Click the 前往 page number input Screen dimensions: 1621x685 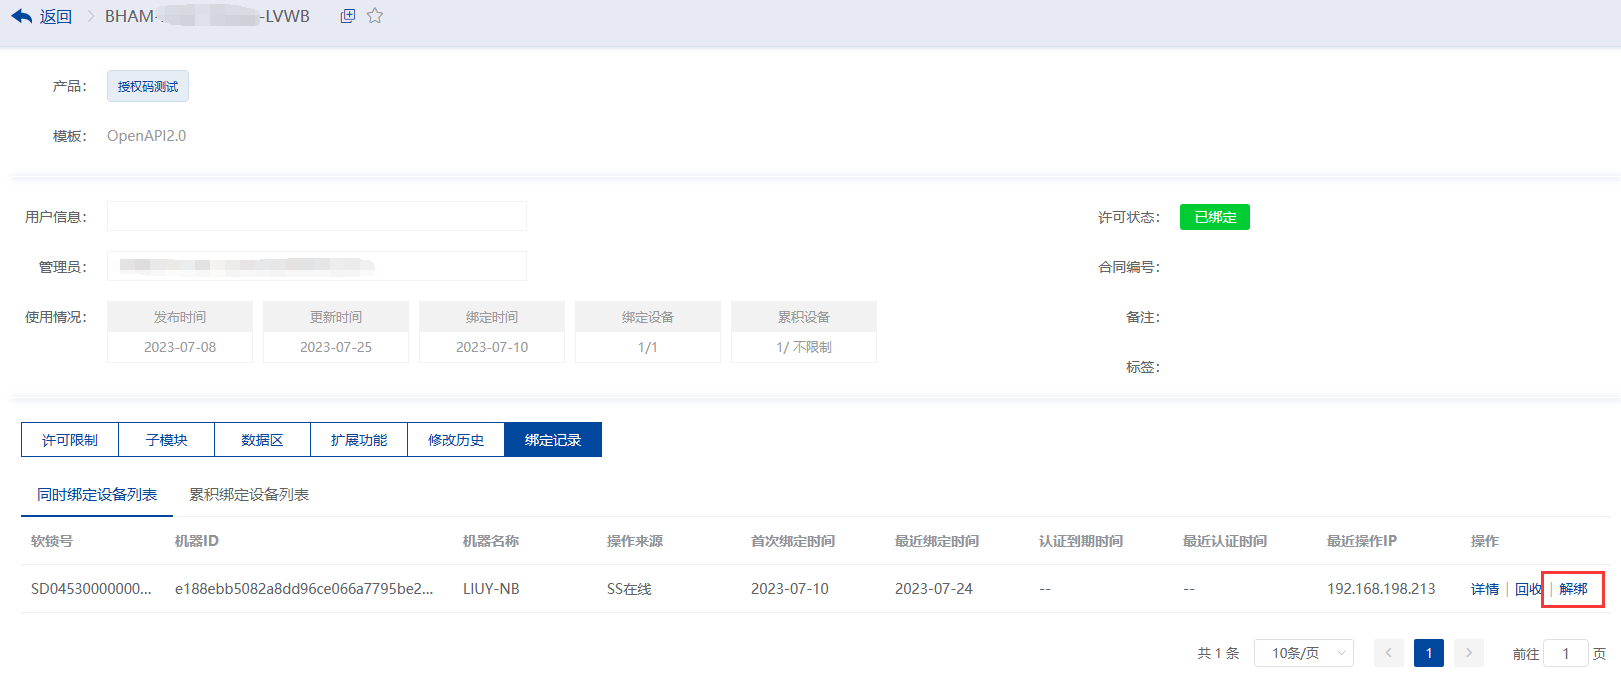pos(1566,653)
